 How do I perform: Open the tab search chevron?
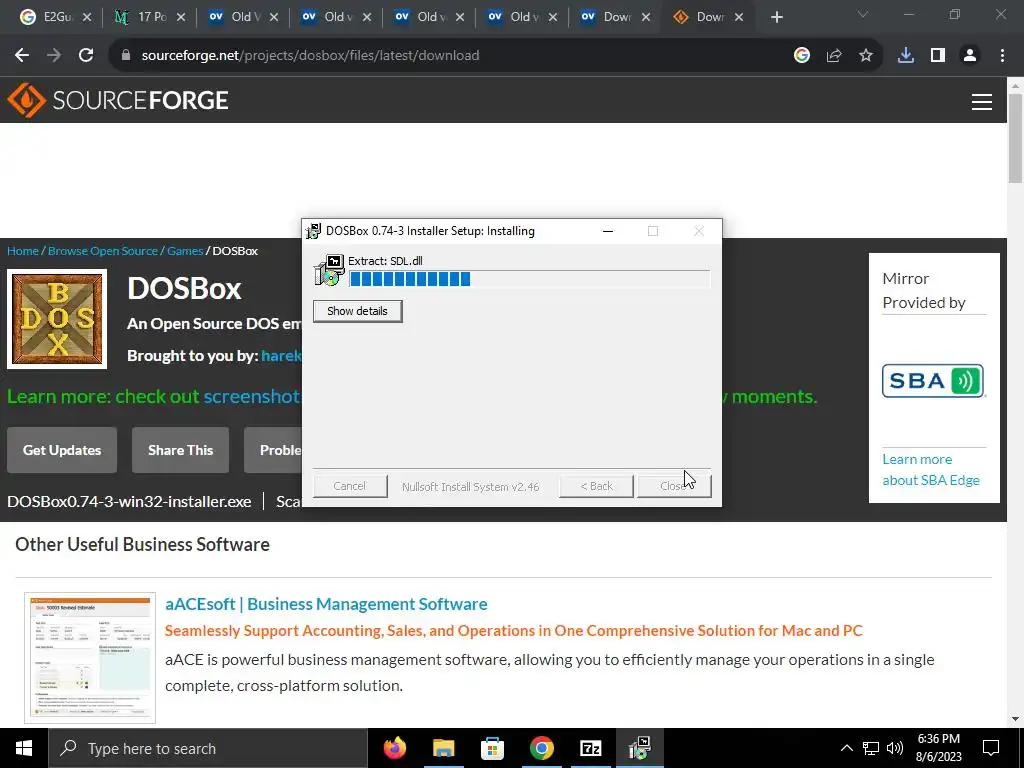(863, 14)
